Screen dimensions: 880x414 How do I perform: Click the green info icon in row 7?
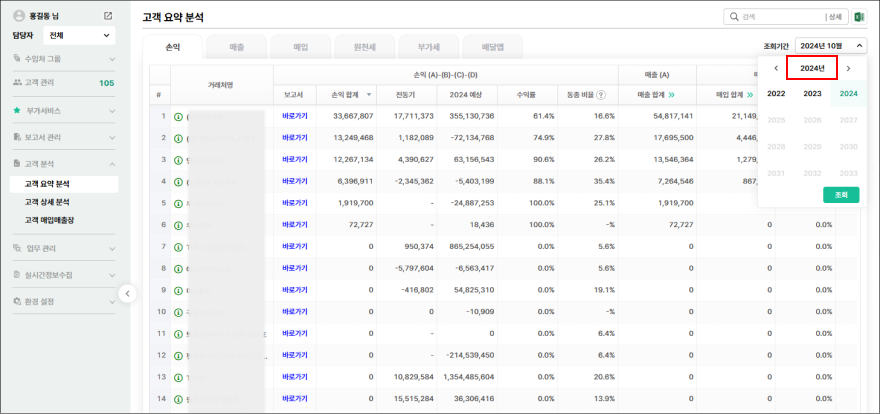click(178, 247)
